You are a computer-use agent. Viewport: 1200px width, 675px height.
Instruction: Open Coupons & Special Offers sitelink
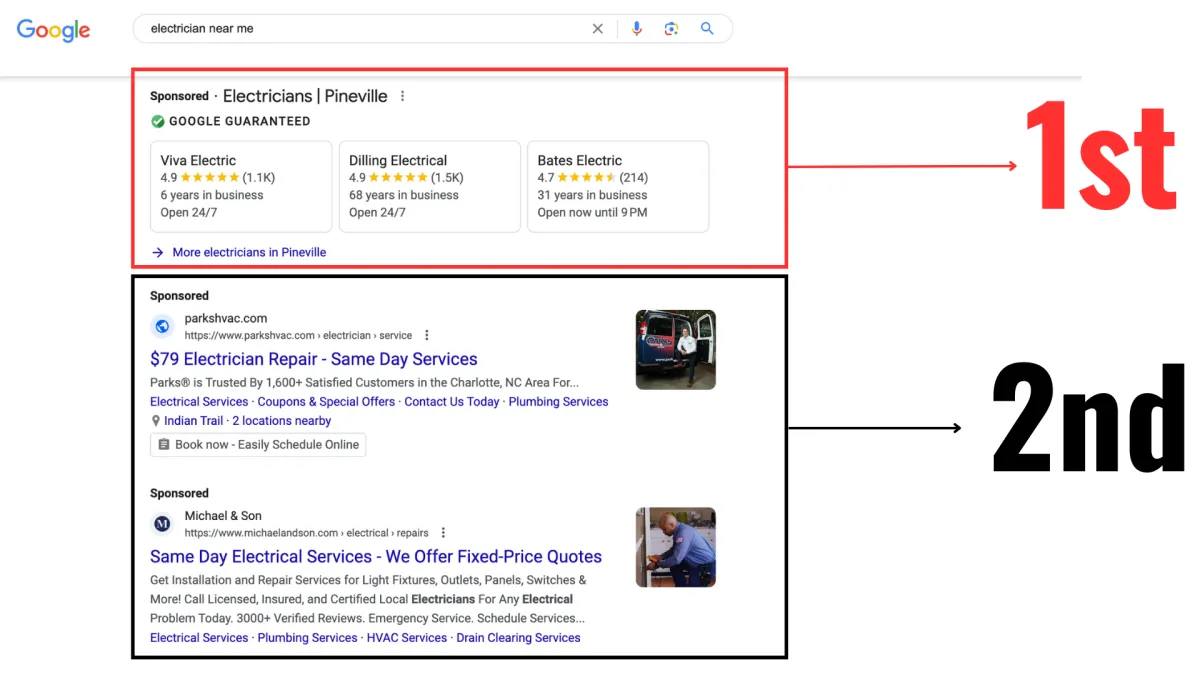pyautogui.click(x=326, y=402)
